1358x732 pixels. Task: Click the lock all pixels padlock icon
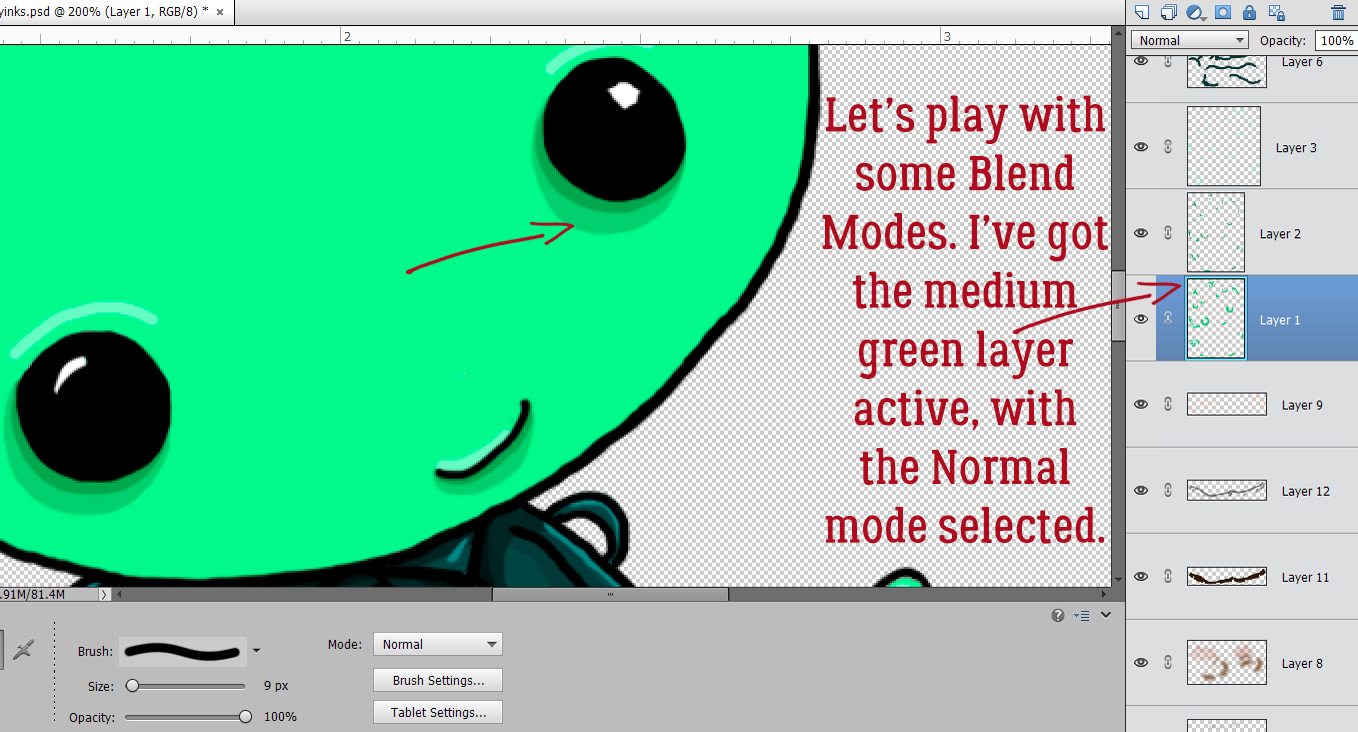click(x=1249, y=12)
